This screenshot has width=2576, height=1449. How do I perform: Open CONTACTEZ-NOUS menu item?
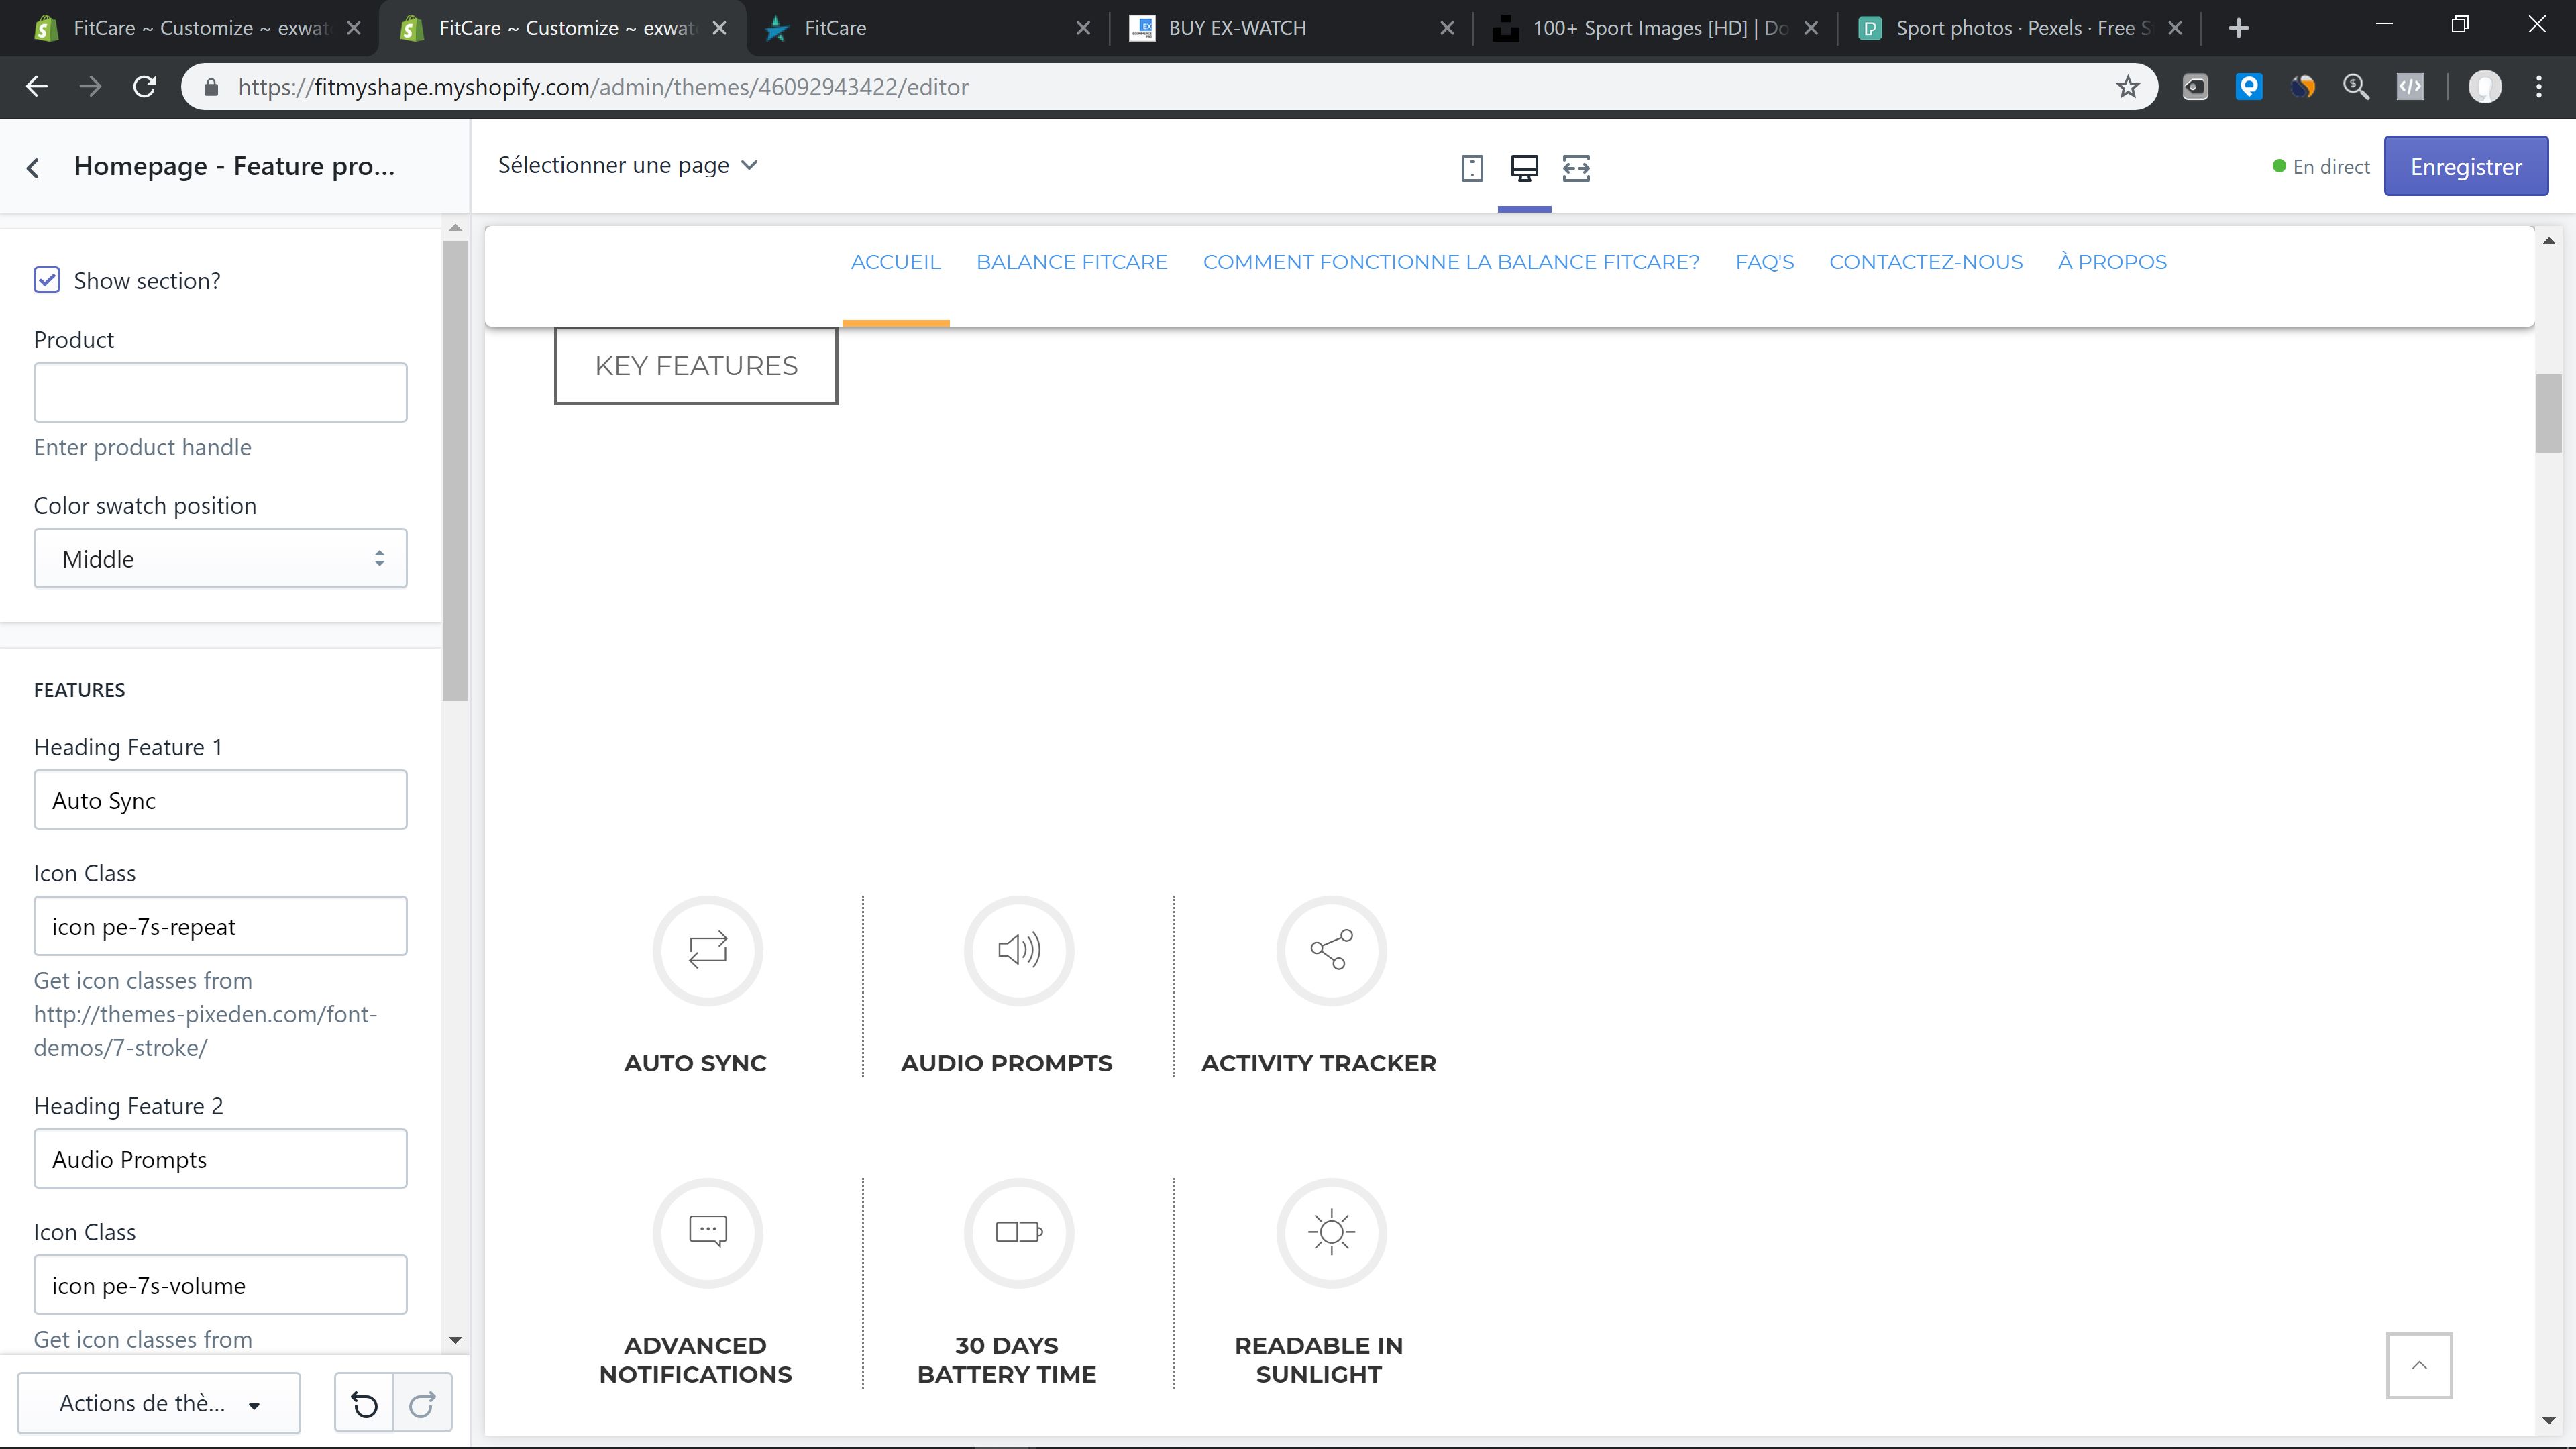pos(1926,262)
